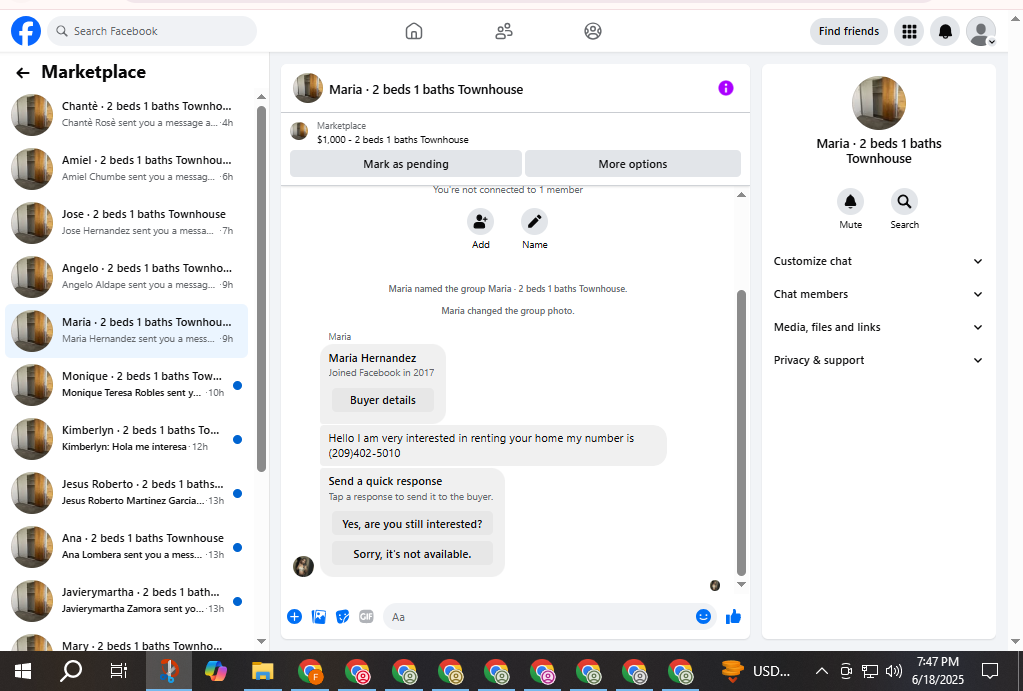The image size is (1023, 691).
Task: Open Ana unread conversation
Action: click(x=127, y=547)
